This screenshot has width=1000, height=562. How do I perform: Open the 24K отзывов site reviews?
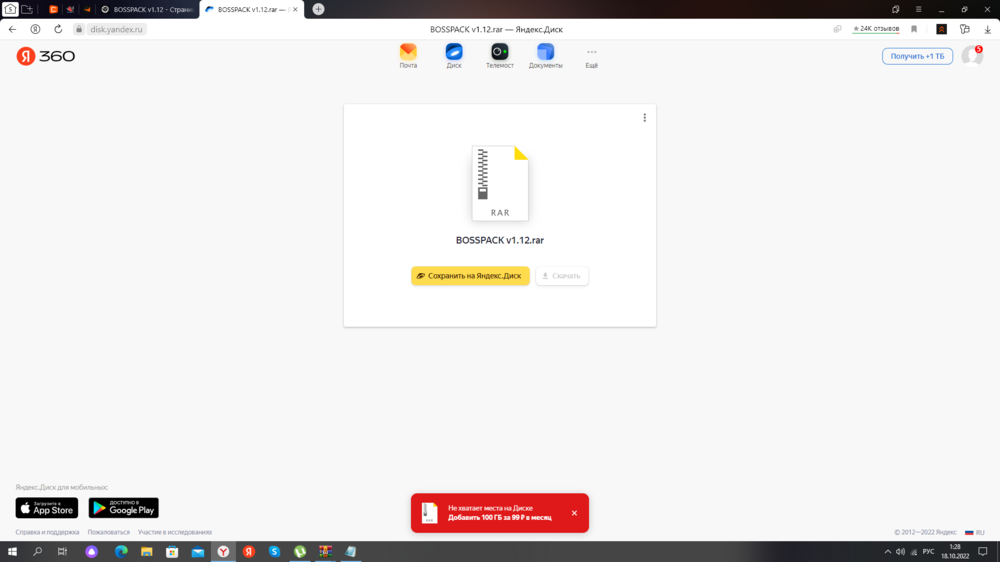[x=876, y=29]
